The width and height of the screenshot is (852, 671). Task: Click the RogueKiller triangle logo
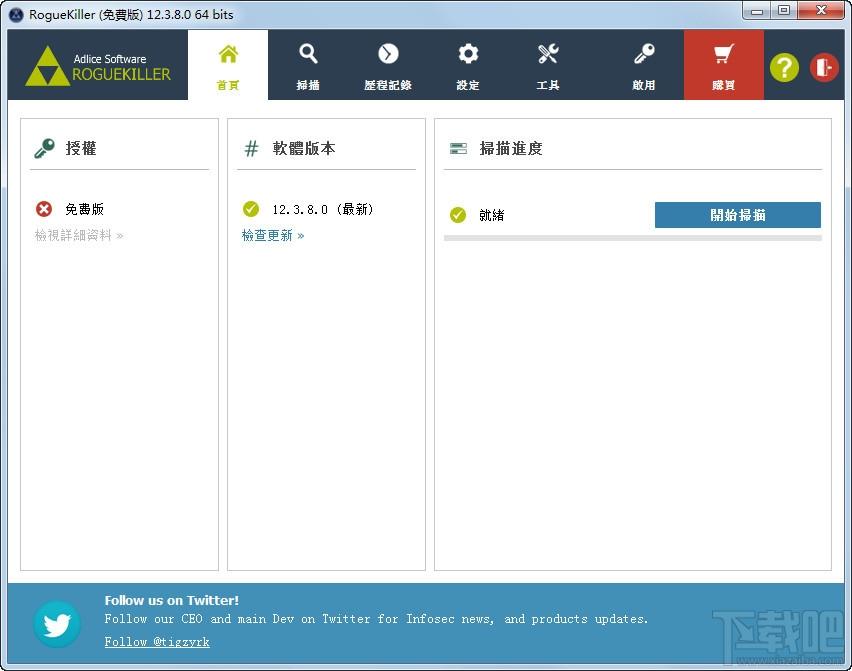coord(47,66)
